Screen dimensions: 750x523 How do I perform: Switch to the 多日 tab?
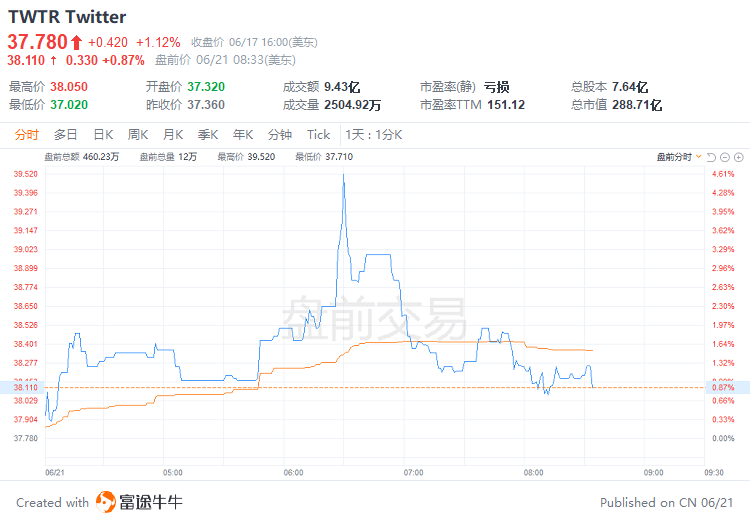(x=66, y=135)
